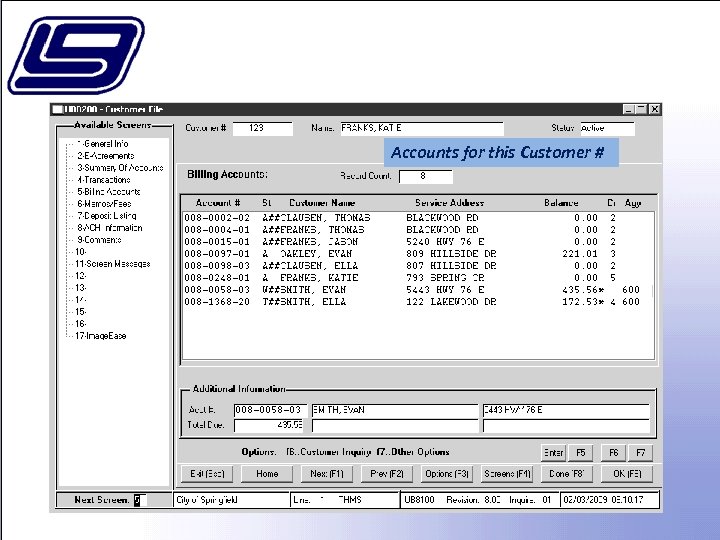Click City of Springfield in status bar
The width and height of the screenshot is (720, 540).
[207, 500]
